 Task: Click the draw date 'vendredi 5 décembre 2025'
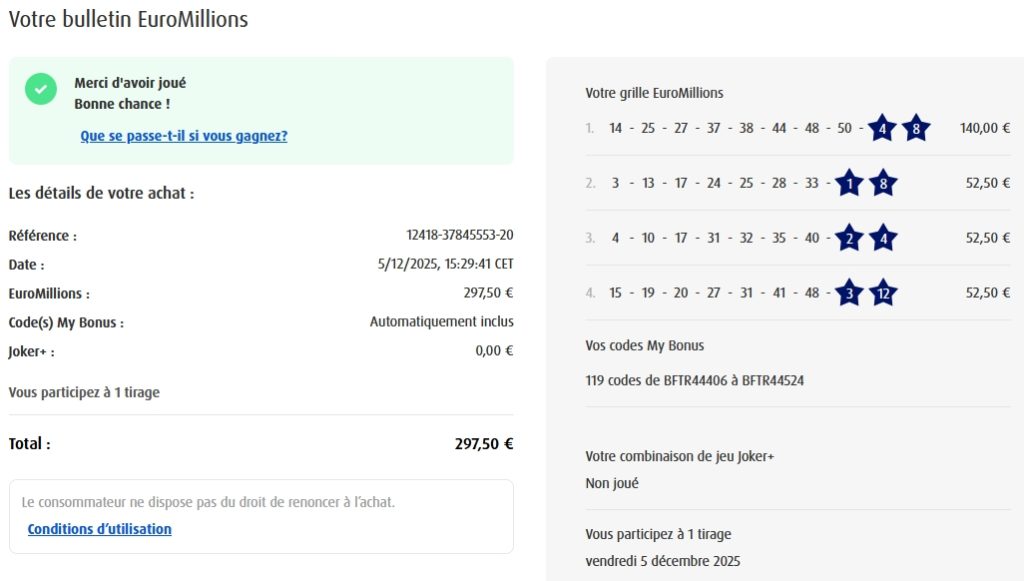tap(663, 561)
